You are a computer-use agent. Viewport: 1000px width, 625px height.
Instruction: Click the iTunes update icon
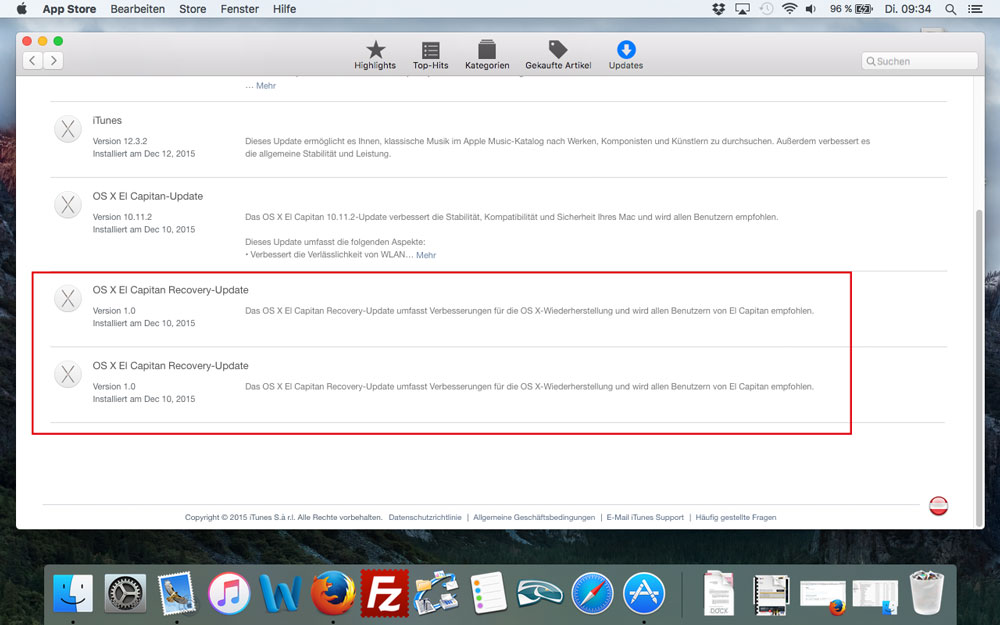tap(68, 129)
